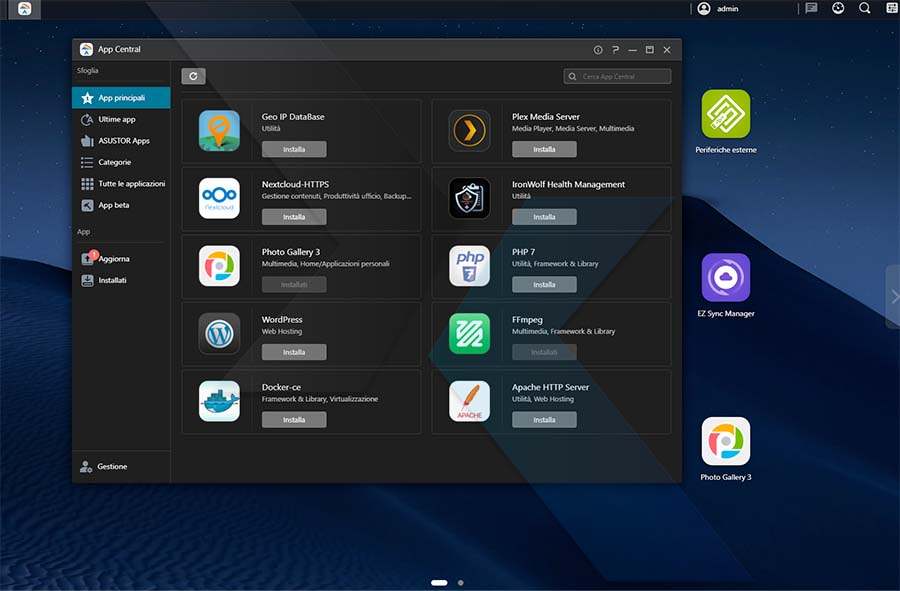This screenshot has width=900, height=591.
Task: Select ASUSTOR Apps in the sidebar
Action: [x=120, y=140]
